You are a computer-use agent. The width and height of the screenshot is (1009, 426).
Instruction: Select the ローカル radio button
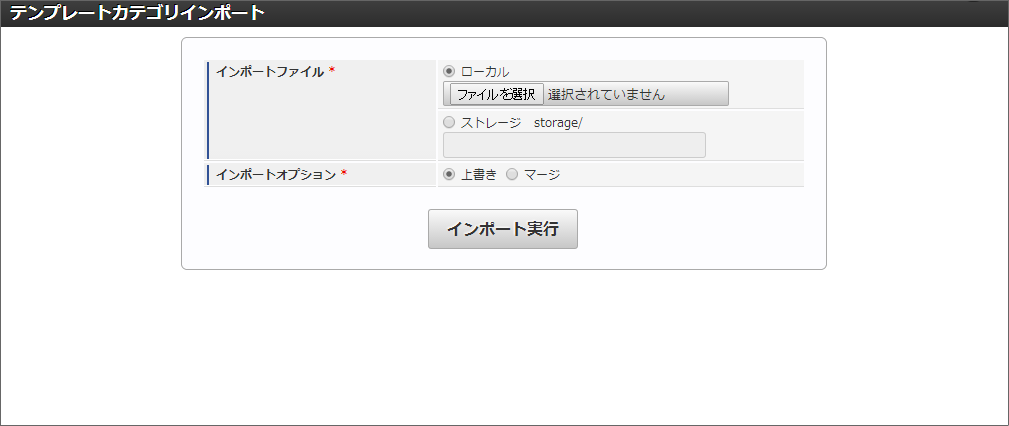(449, 71)
